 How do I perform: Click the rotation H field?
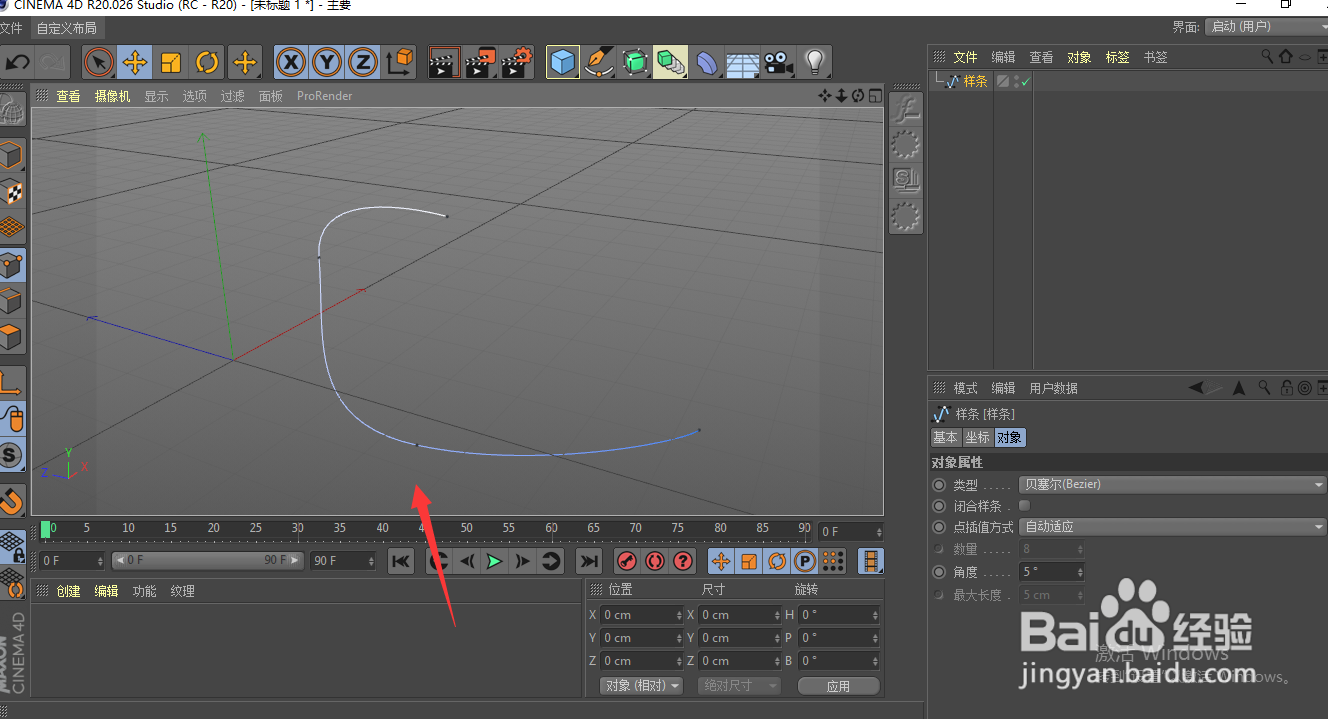pyautogui.click(x=840, y=615)
